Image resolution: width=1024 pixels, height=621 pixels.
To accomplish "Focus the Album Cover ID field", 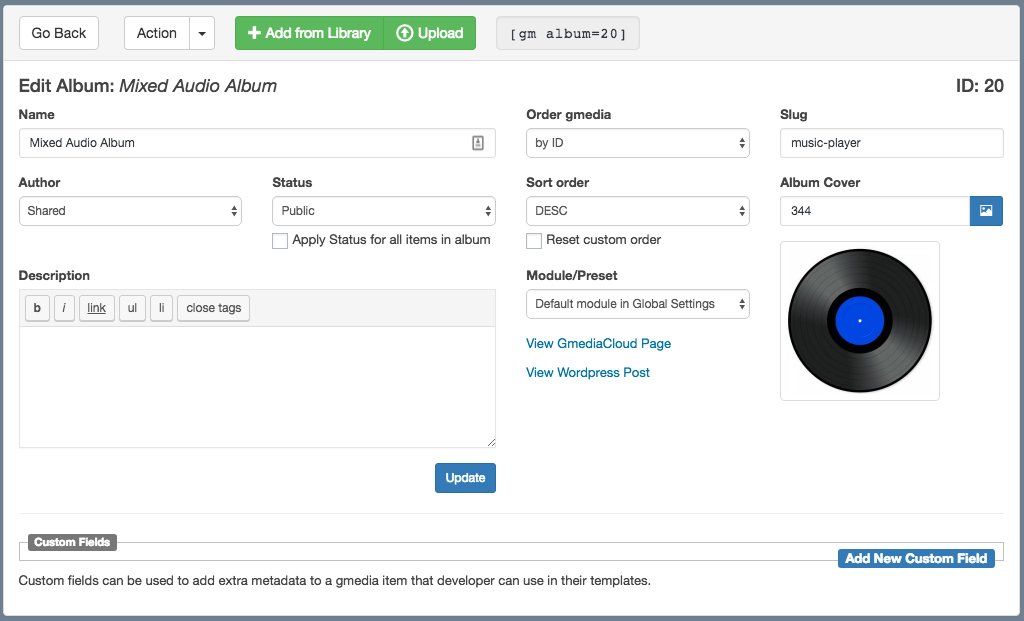I will (x=875, y=211).
